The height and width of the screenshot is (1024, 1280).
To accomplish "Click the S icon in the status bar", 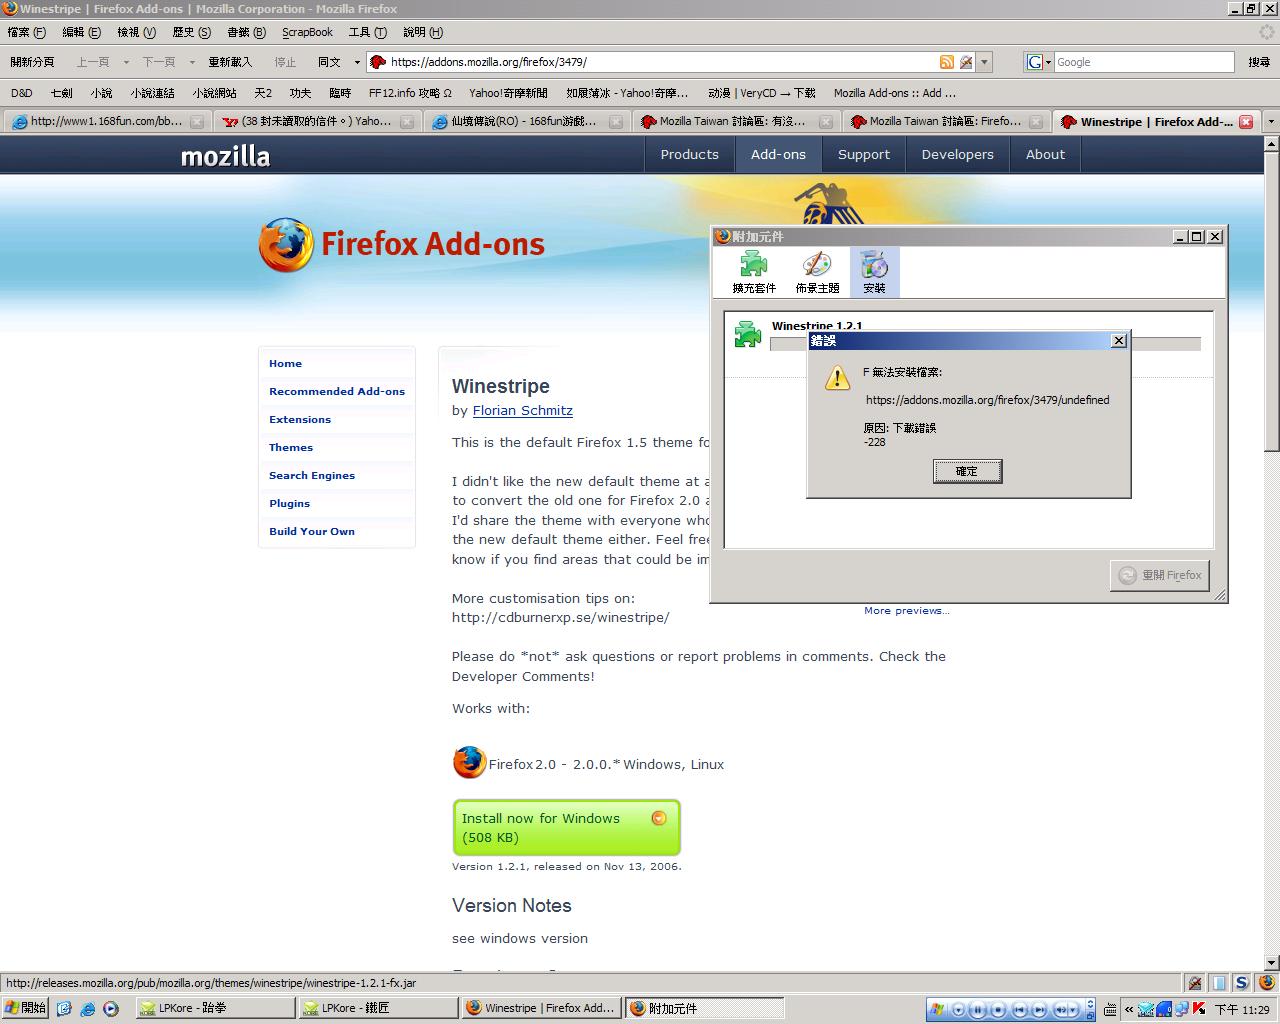I will (x=1241, y=983).
